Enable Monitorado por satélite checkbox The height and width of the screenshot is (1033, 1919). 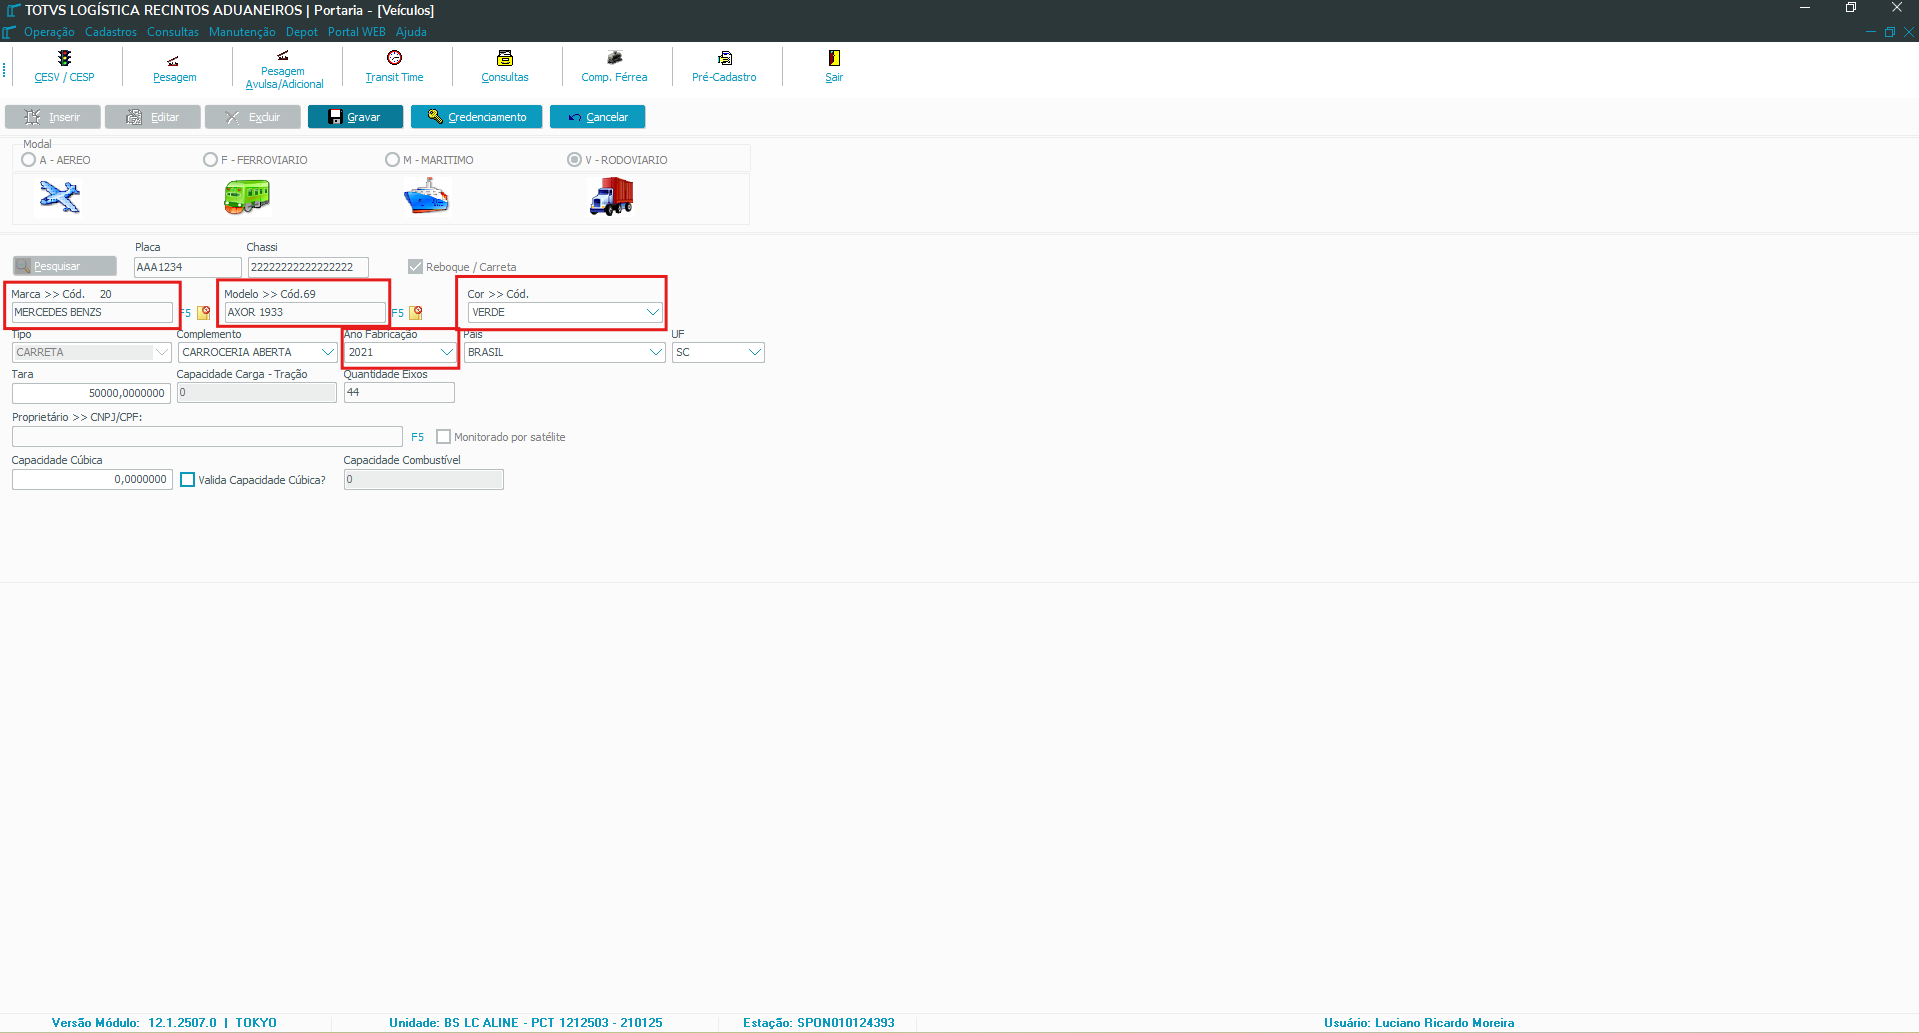pyautogui.click(x=444, y=437)
